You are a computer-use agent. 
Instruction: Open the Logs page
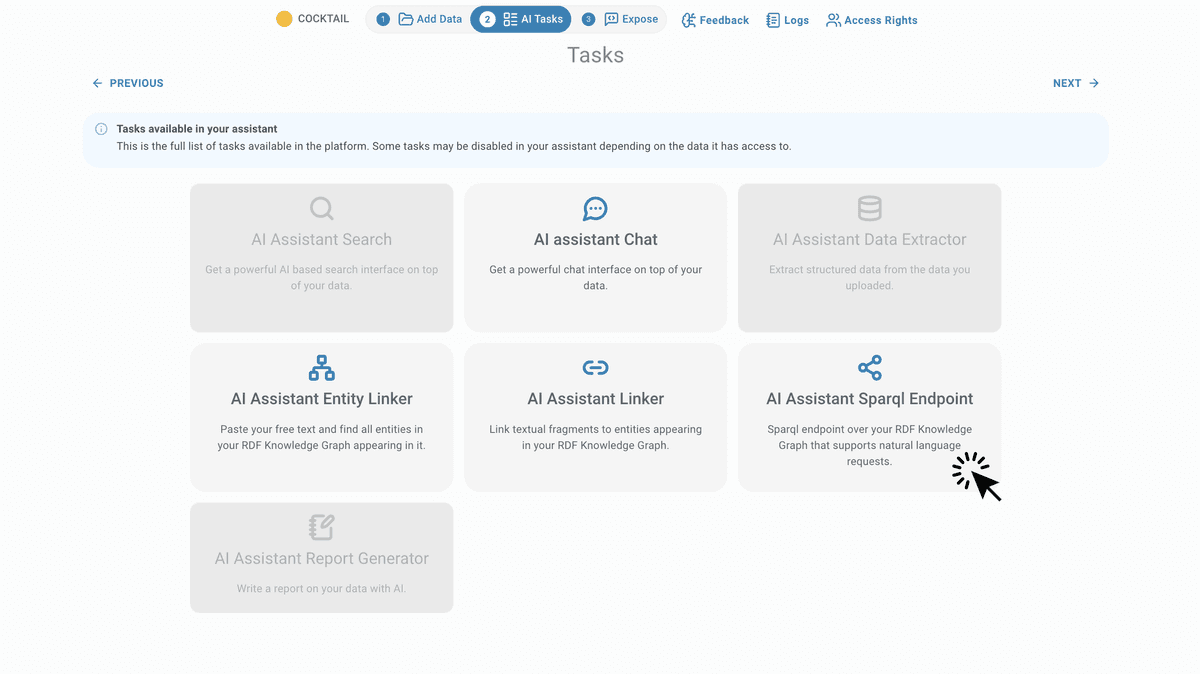pos(788,20)
